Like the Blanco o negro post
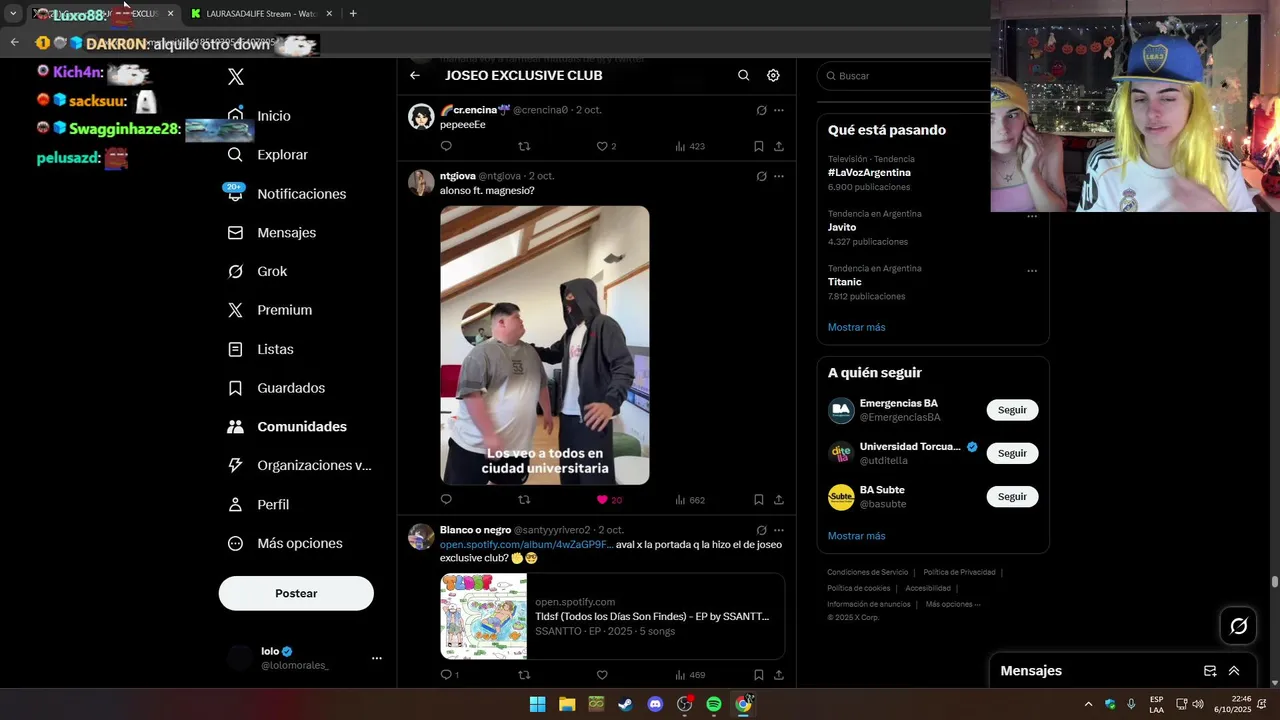 click(602, 675)
